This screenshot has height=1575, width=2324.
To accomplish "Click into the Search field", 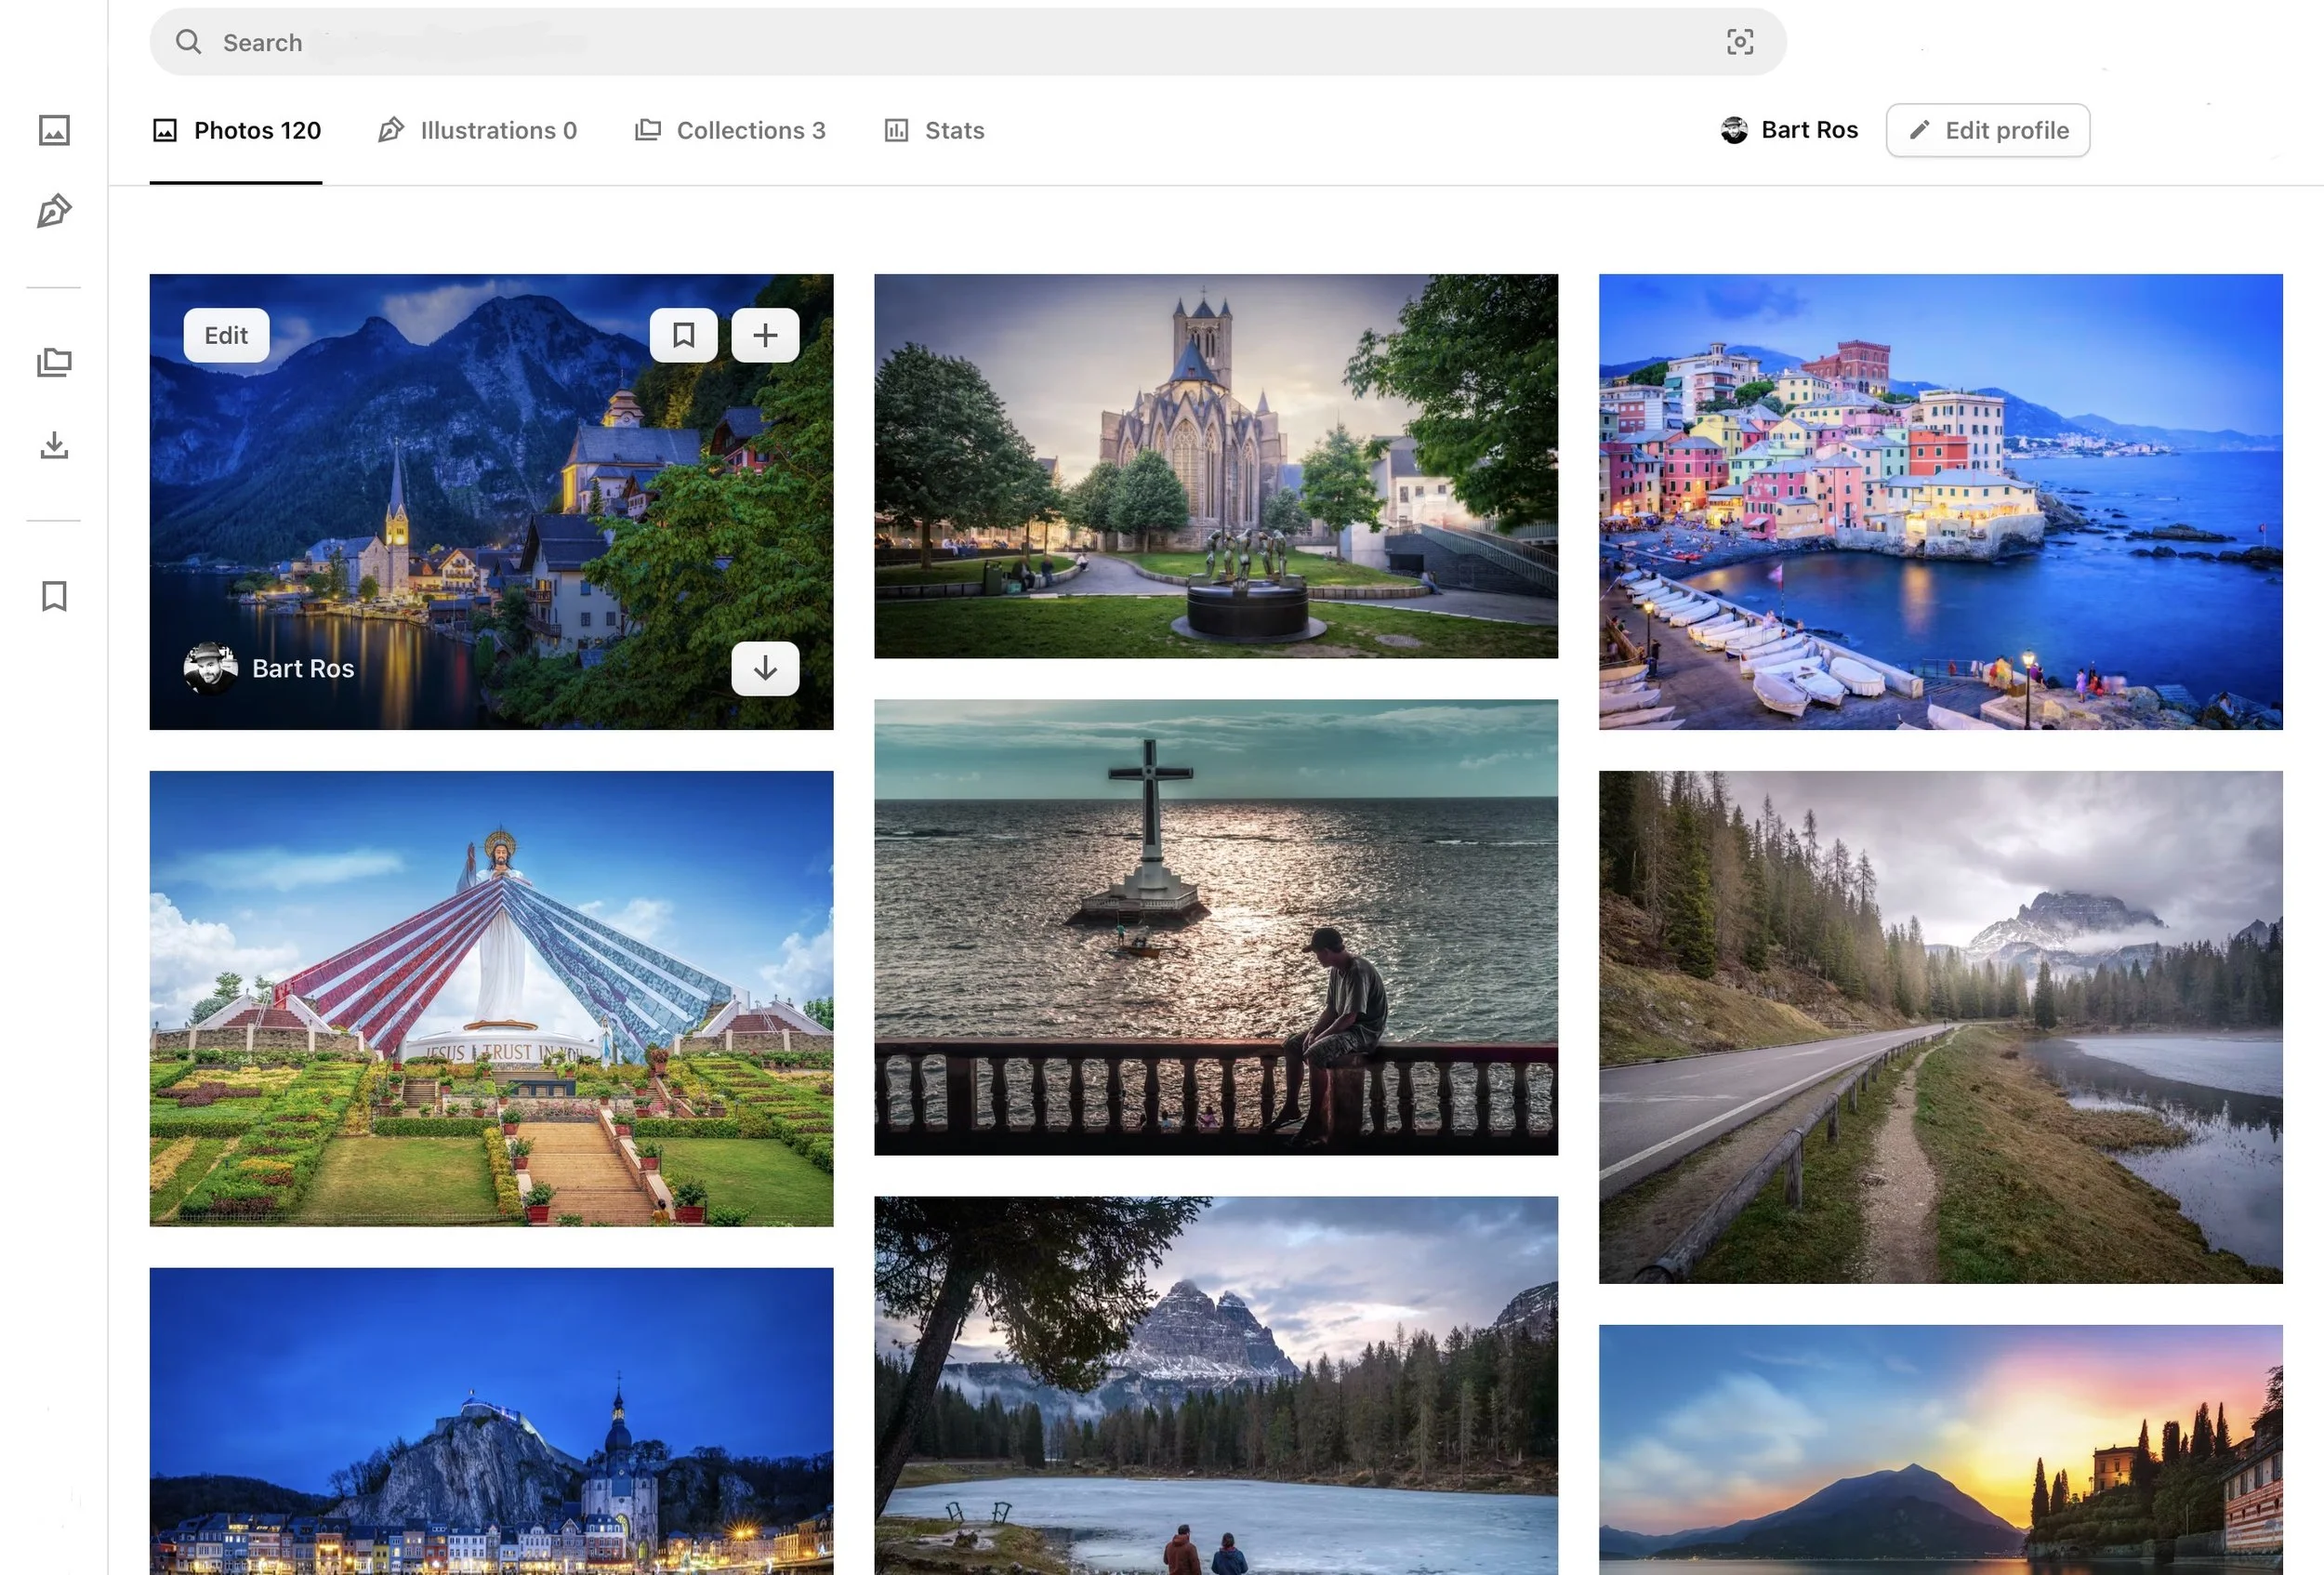I will point(900,42).
